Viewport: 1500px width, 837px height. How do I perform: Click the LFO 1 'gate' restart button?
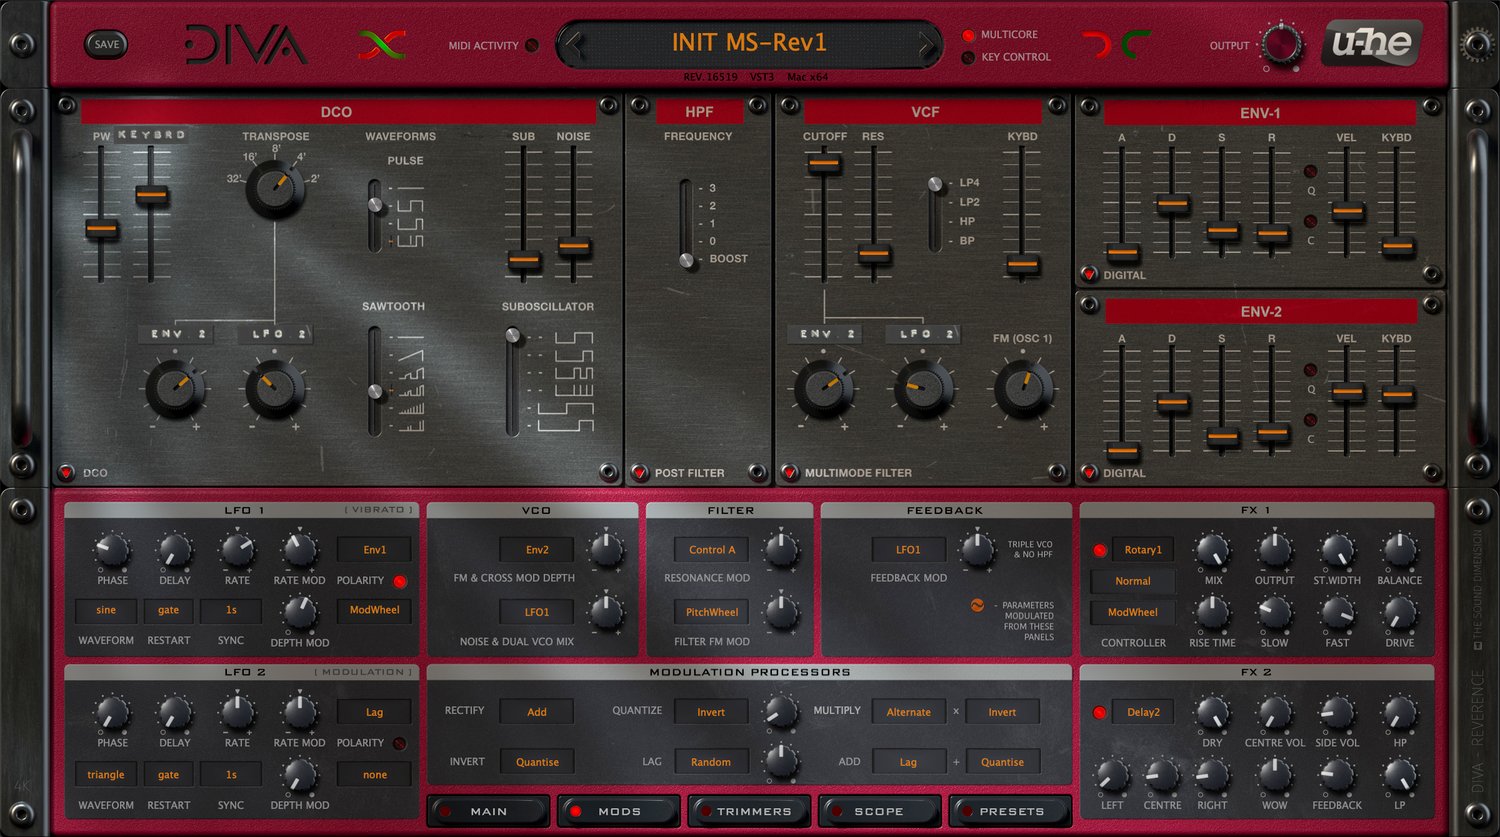point(168,610)
